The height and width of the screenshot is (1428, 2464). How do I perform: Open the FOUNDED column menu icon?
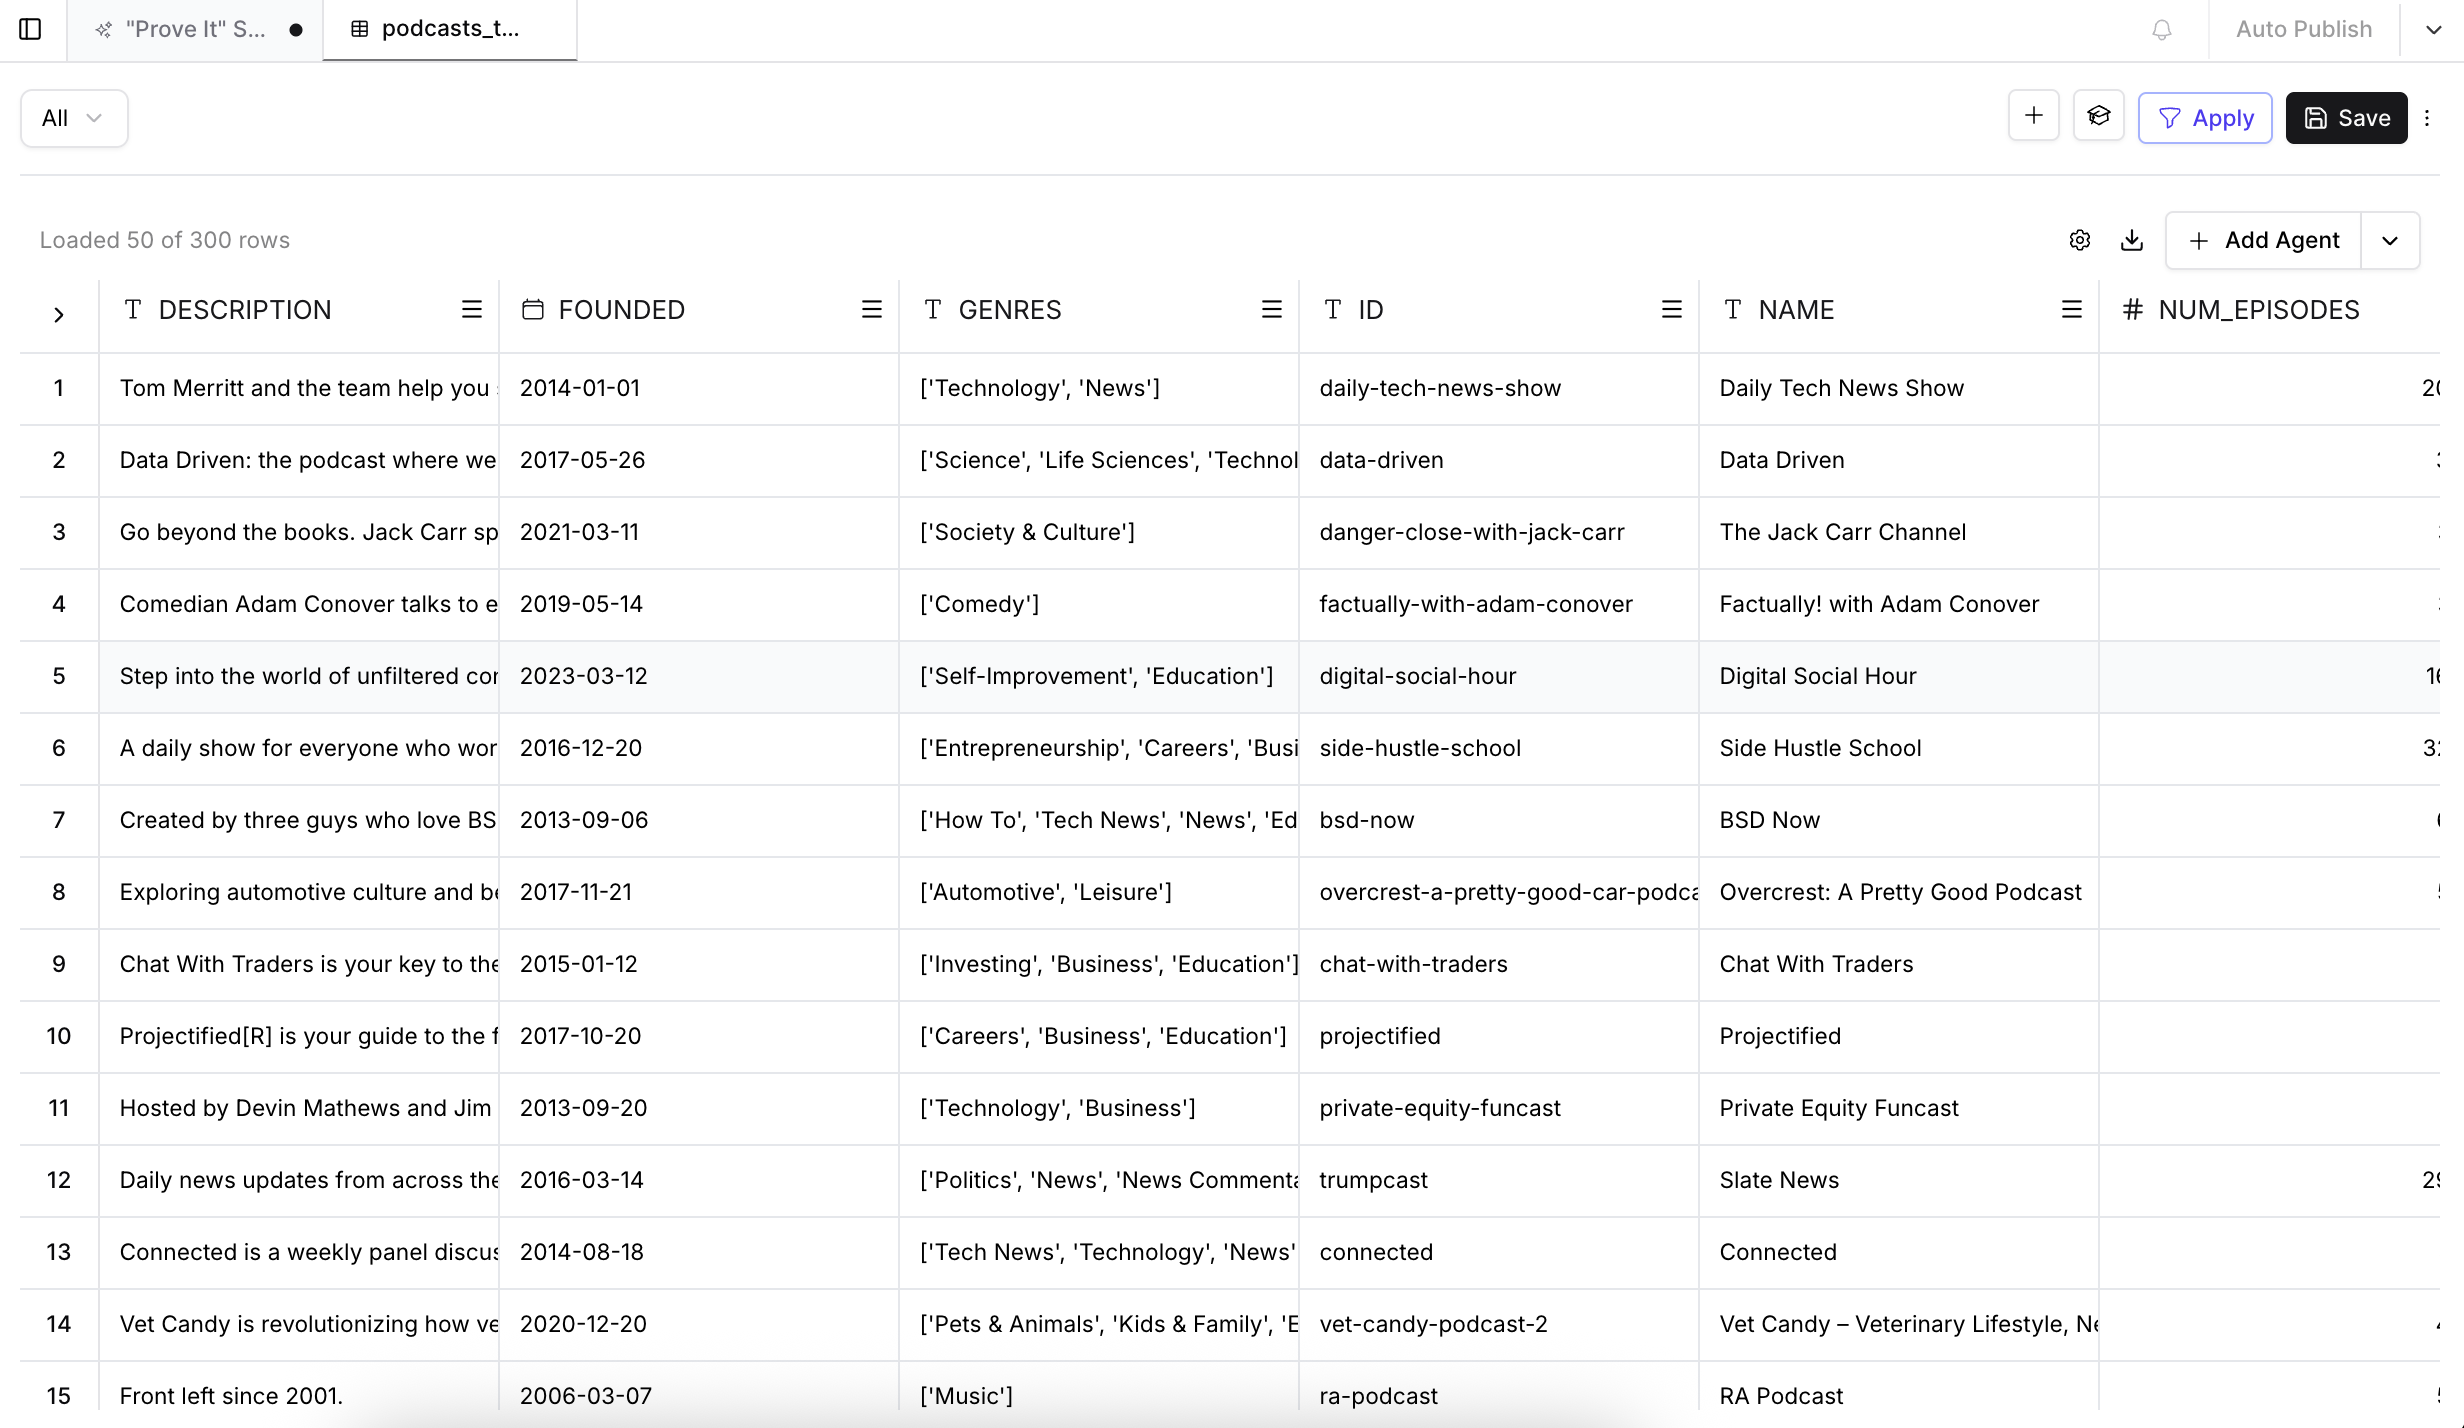[x=871, y=310]
